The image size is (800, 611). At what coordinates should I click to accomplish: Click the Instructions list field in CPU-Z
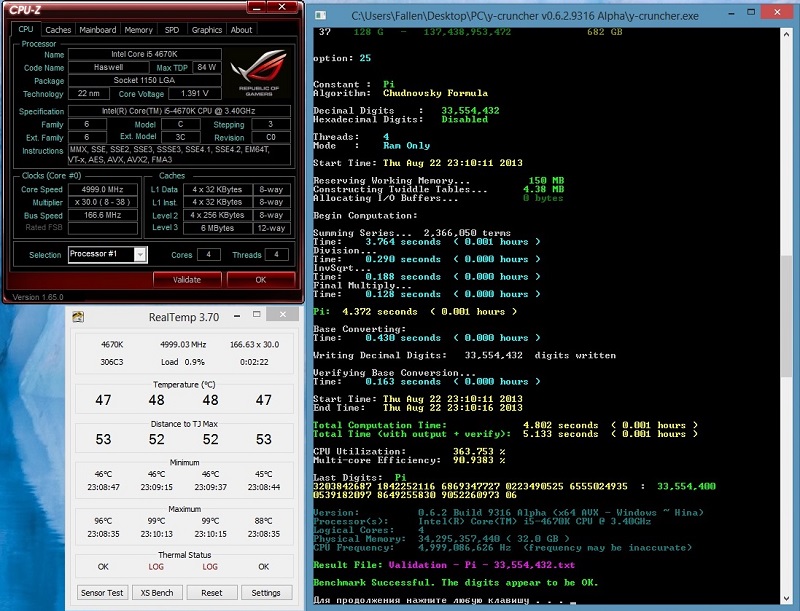pos(180,155)
